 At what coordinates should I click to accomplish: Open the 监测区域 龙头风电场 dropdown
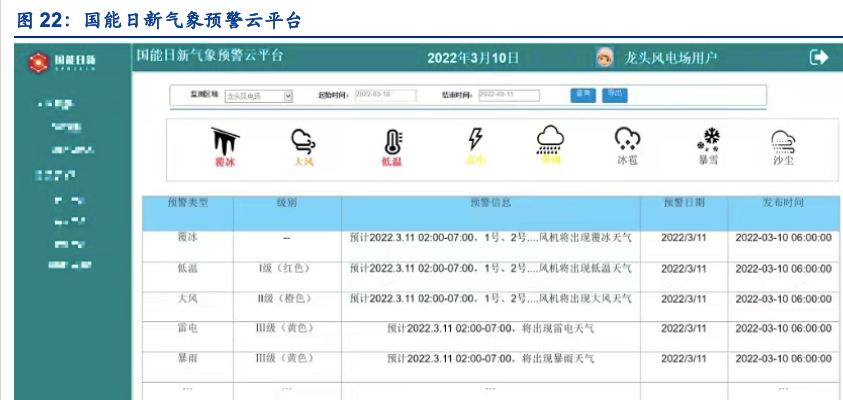259,96
